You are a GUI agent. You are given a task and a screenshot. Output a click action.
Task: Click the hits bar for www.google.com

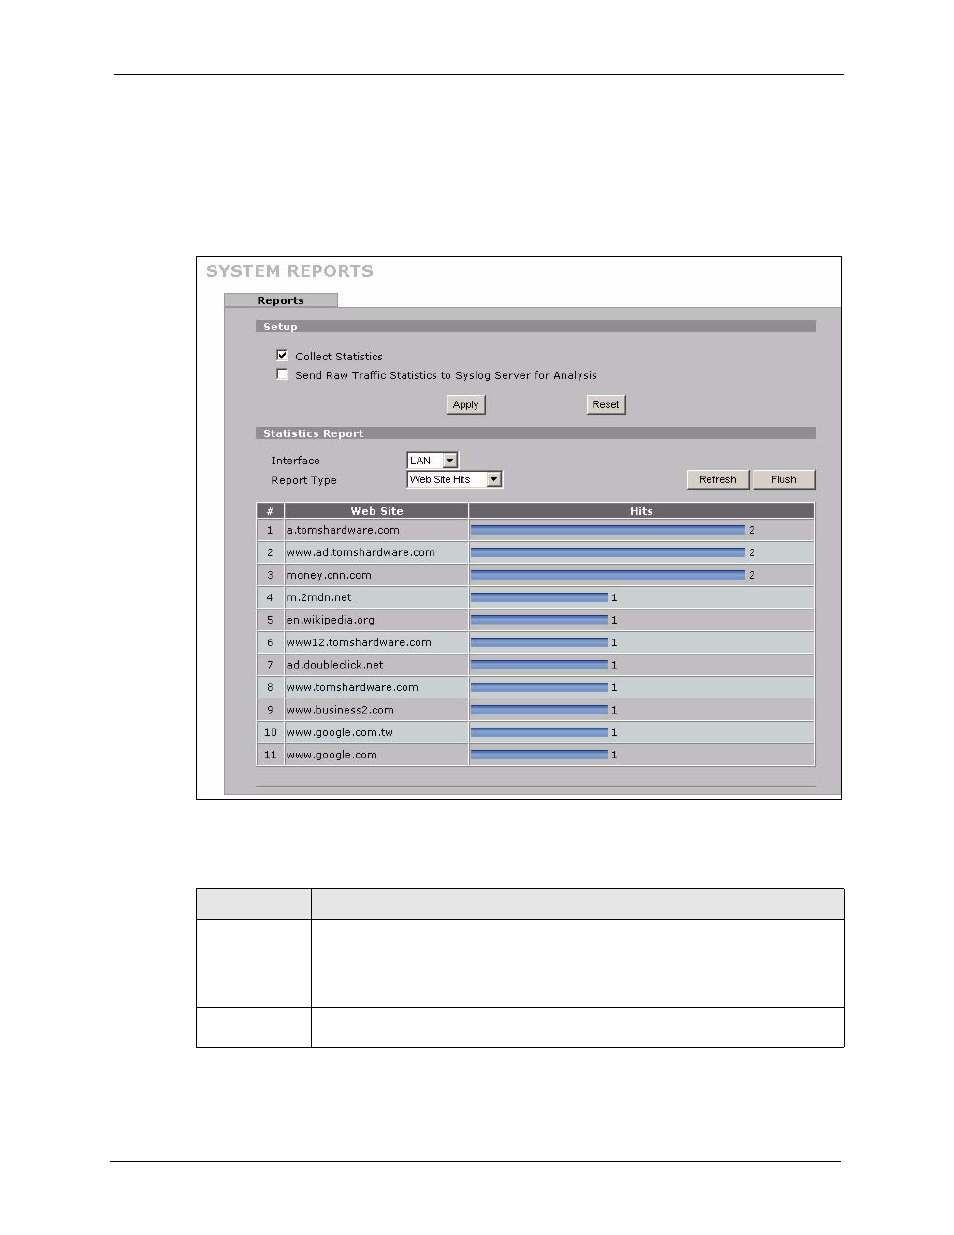click(539, 755)
